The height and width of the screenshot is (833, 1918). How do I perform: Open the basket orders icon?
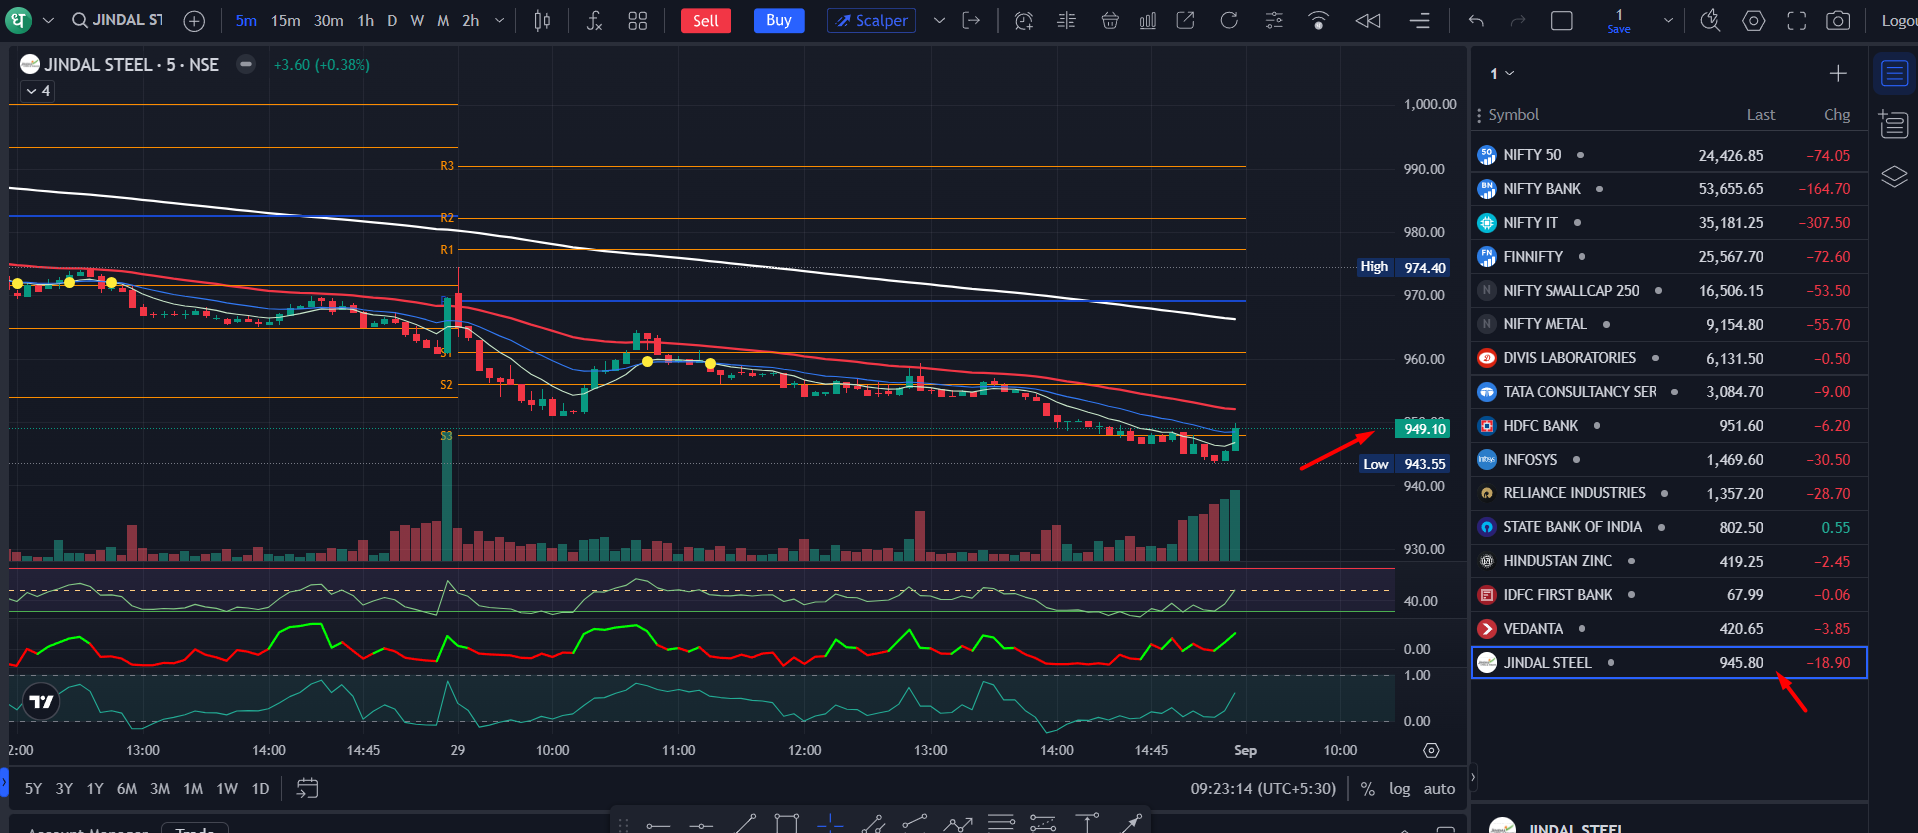point(1110,20)
